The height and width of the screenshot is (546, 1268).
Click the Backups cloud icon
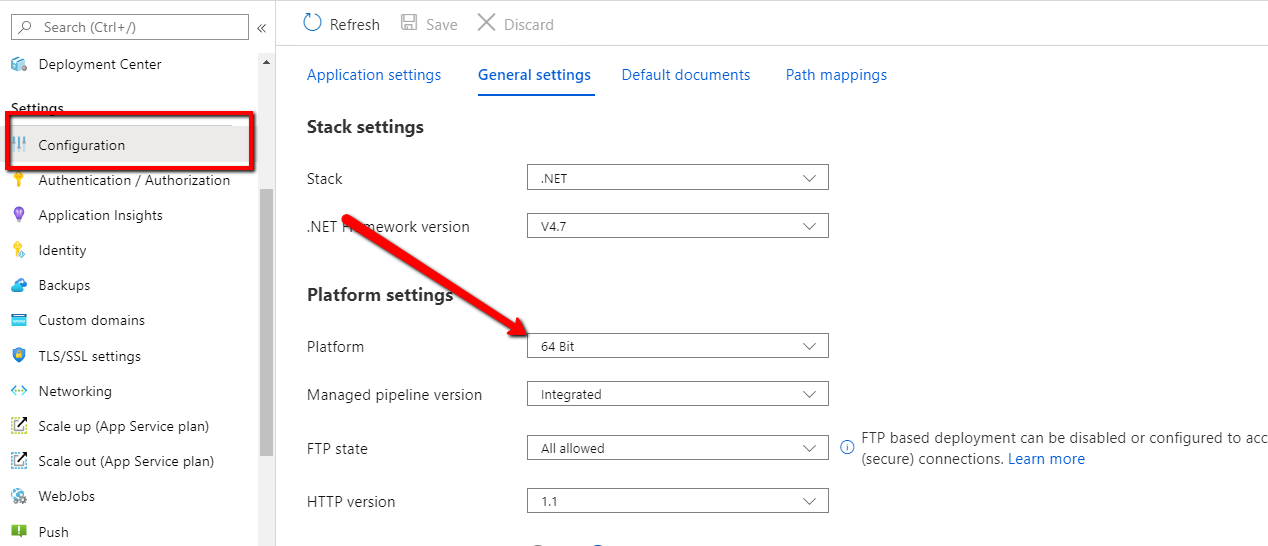[x=18, y=285]
